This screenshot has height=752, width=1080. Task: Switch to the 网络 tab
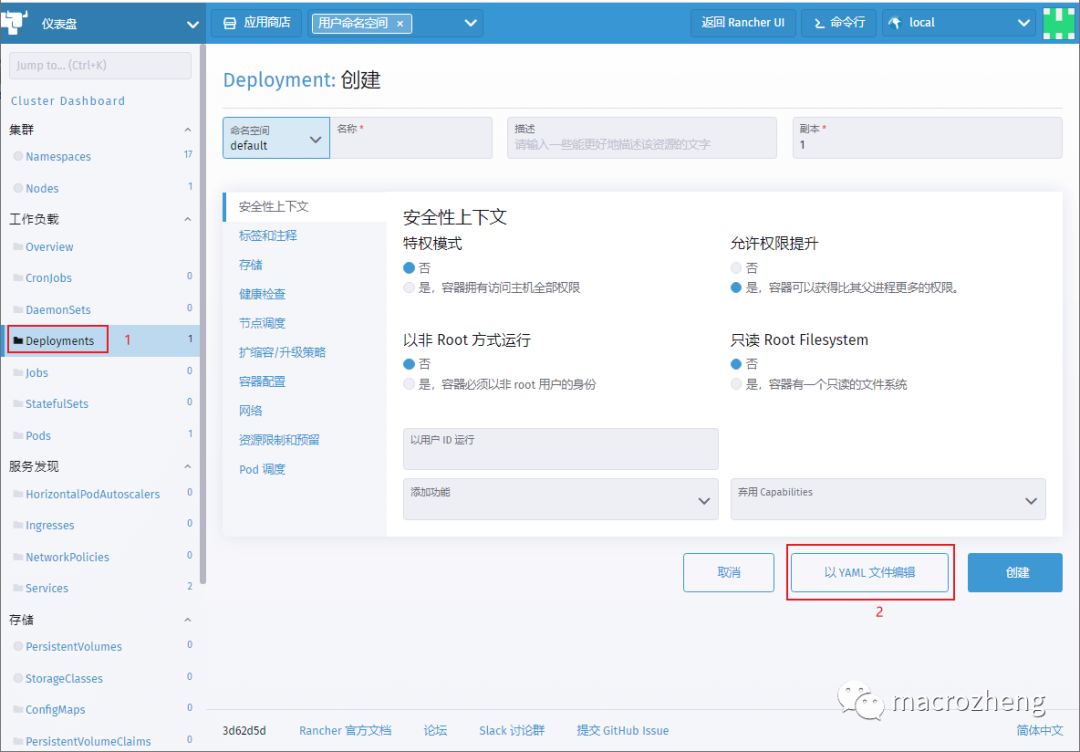251,410
